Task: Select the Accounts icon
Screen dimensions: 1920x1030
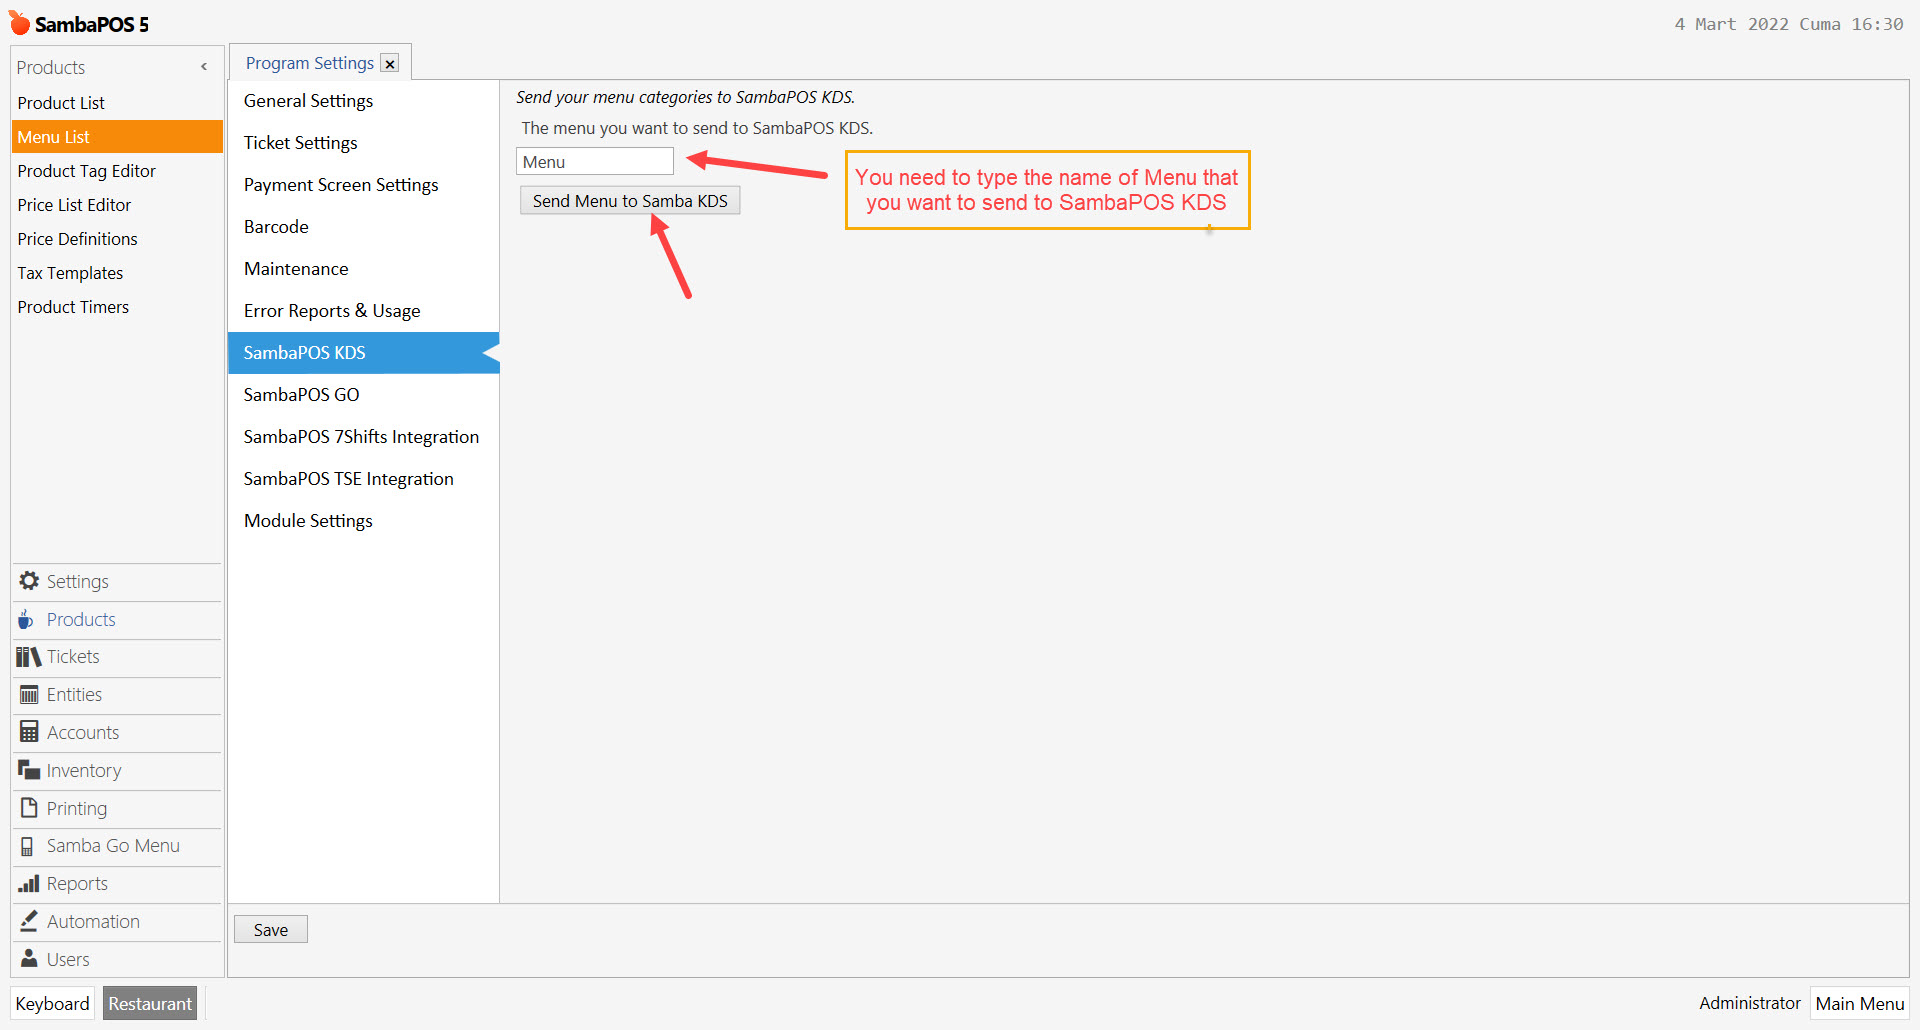Action: 27,732
